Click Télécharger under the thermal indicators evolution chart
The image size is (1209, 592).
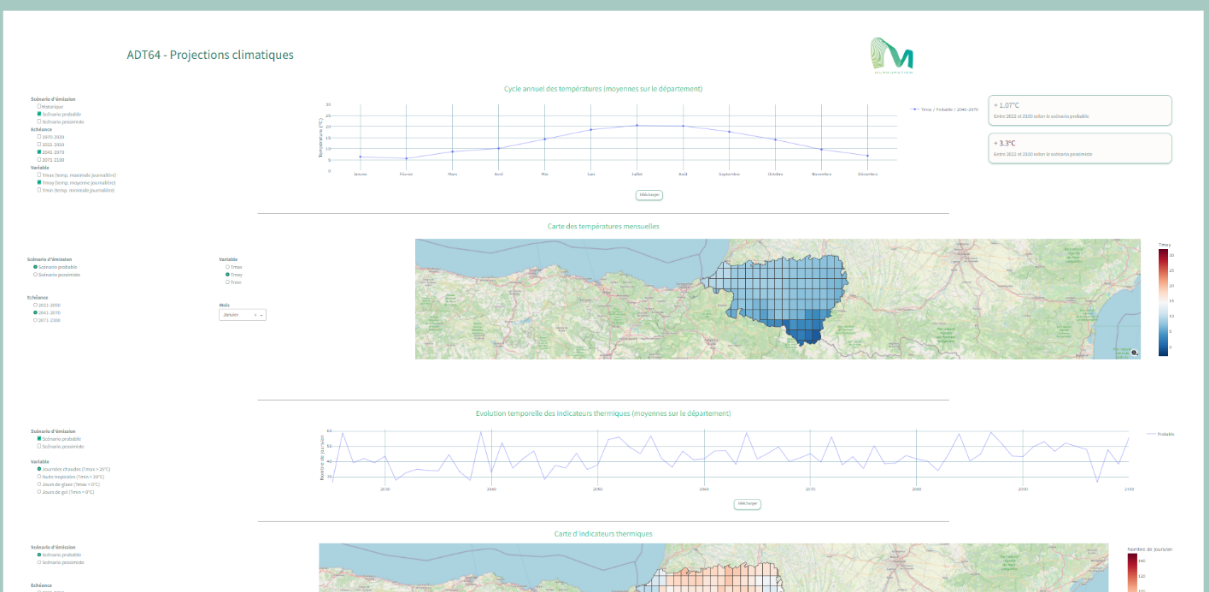click(747, 504)
